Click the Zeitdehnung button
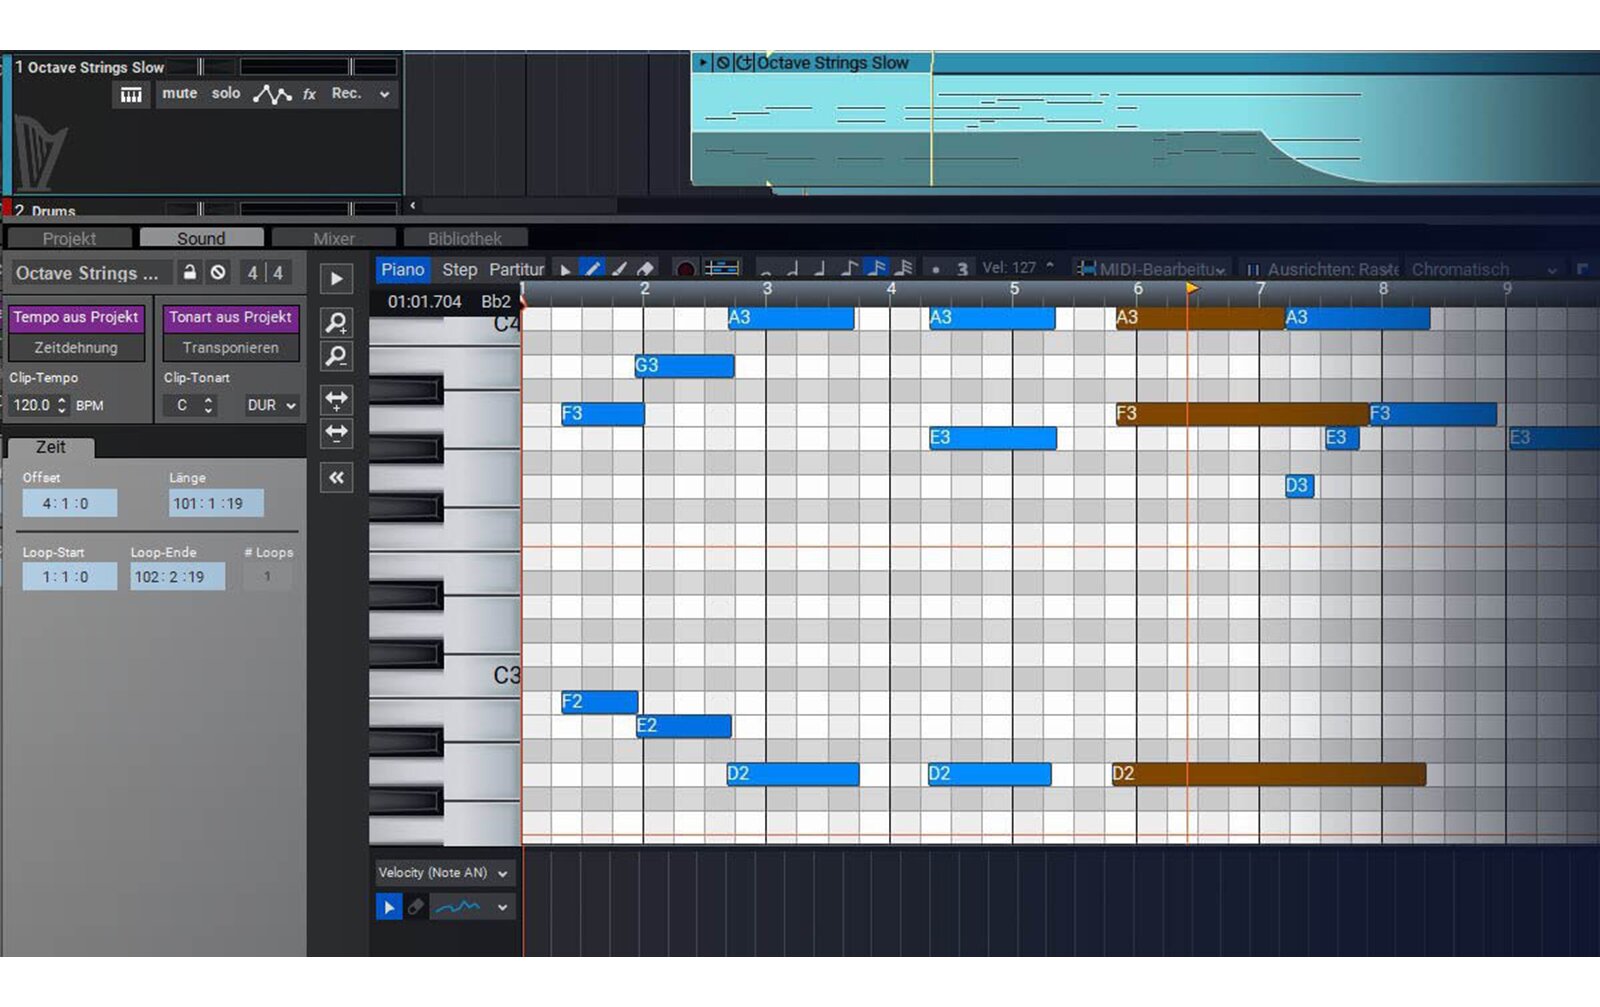The image size is (1600, 1007). coord(76,347)
